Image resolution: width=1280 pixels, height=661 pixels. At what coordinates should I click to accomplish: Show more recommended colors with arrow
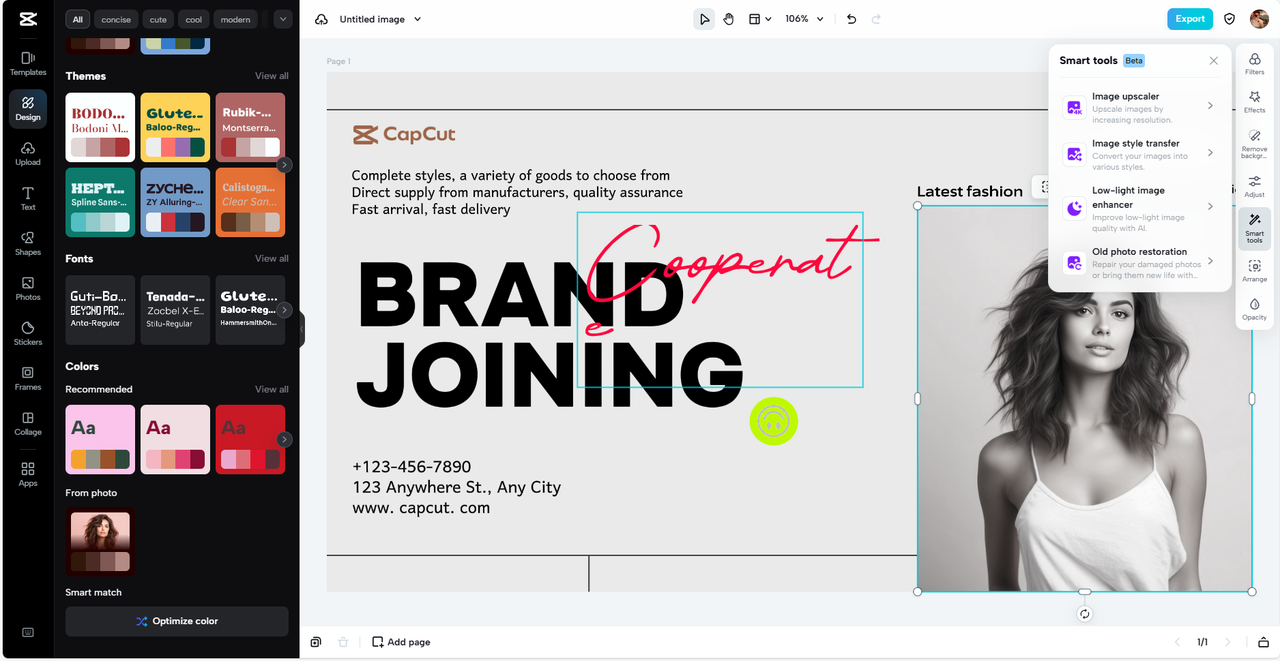284,439
